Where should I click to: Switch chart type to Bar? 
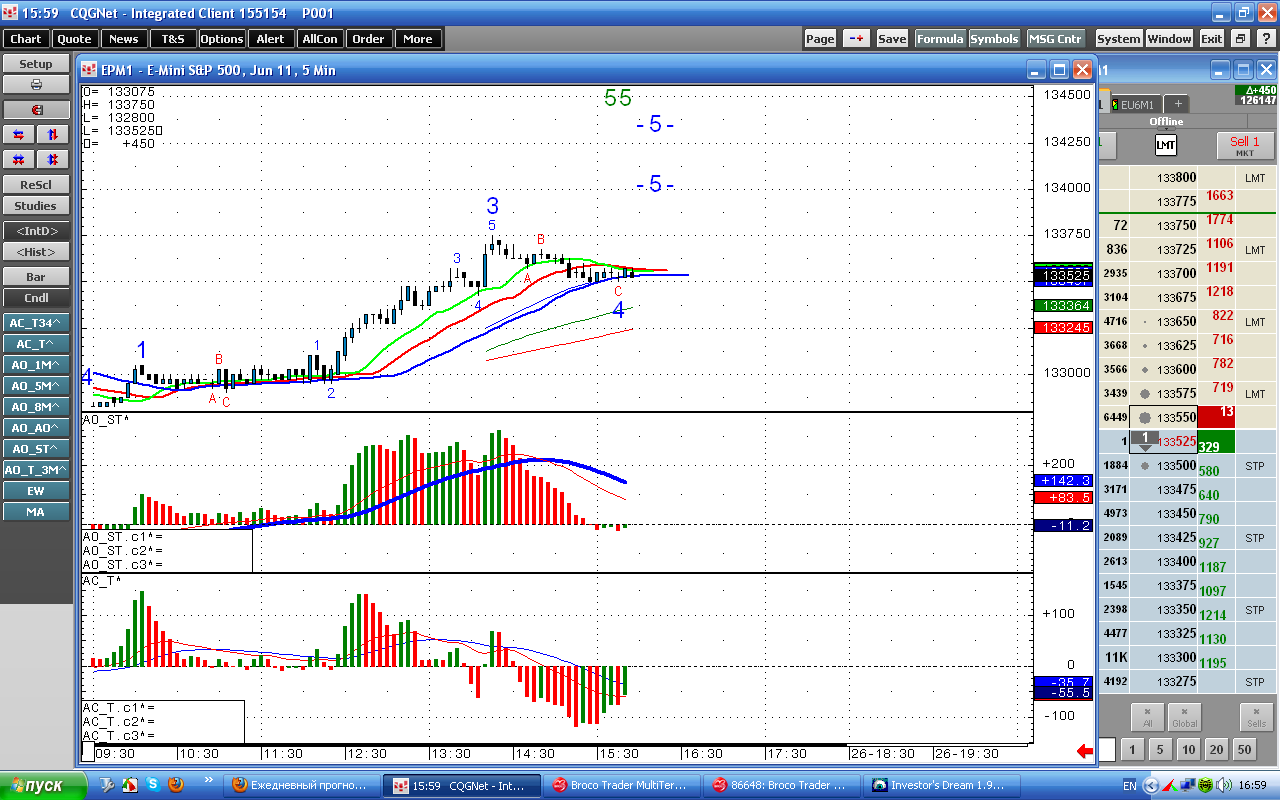pyautogui.click(x=36, y=276)
